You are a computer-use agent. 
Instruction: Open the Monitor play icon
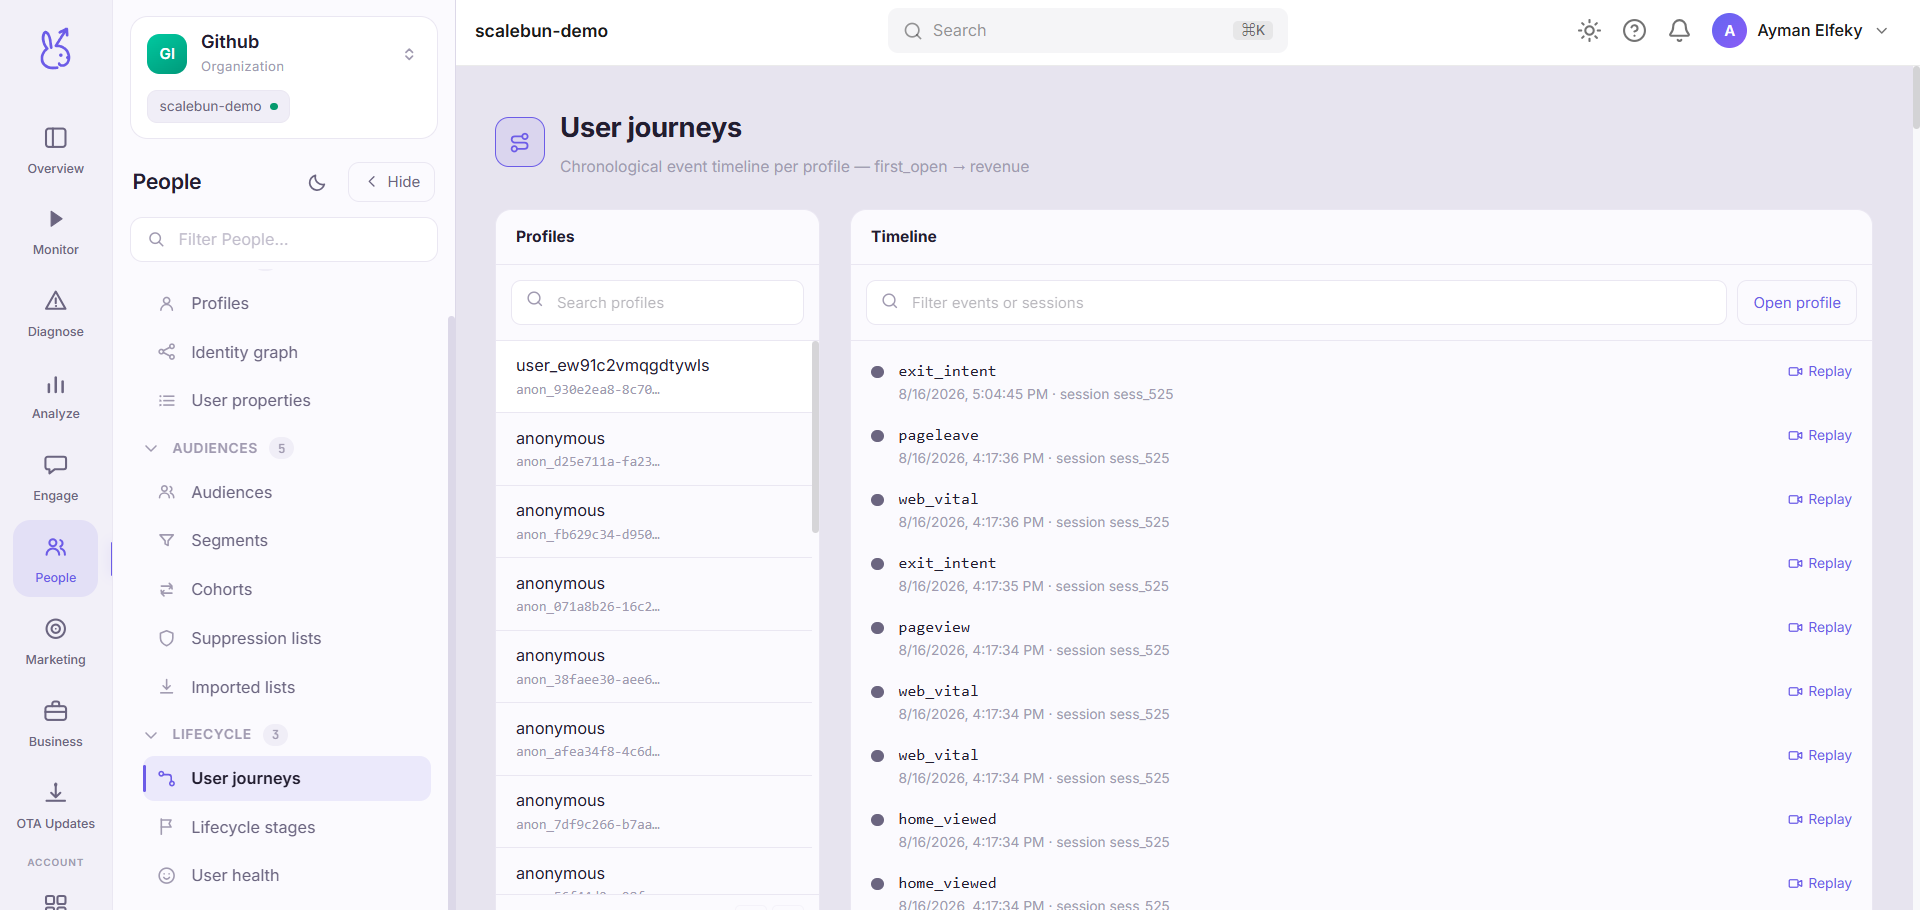56,219
